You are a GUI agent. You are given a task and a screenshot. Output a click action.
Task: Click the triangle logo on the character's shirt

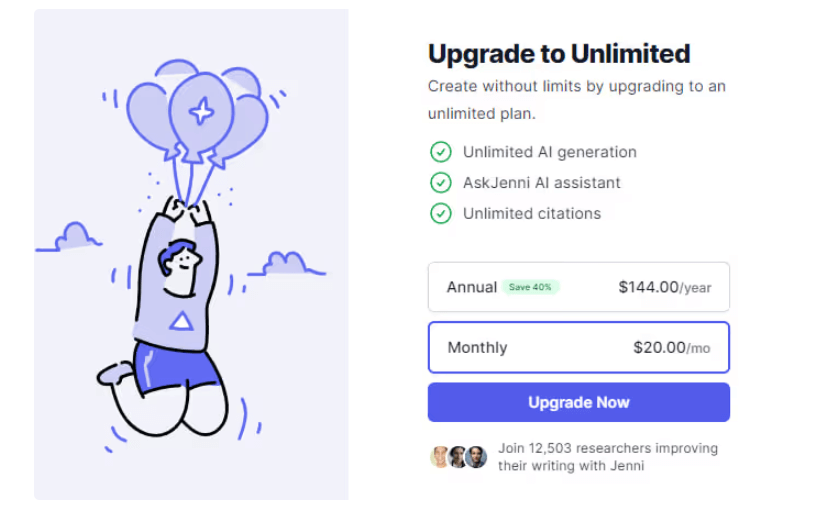[x=180, y=320]
